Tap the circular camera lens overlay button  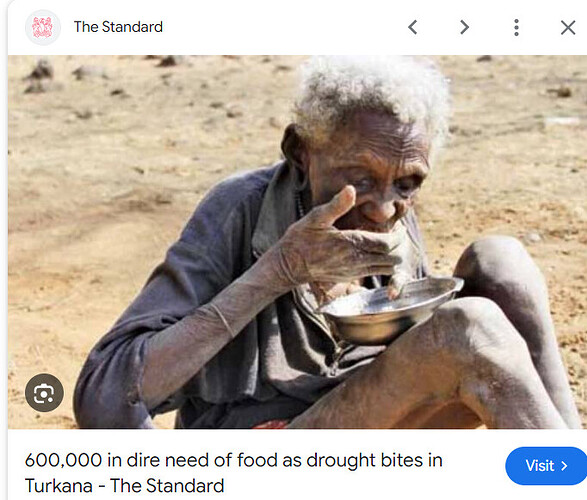pos(44,393)
